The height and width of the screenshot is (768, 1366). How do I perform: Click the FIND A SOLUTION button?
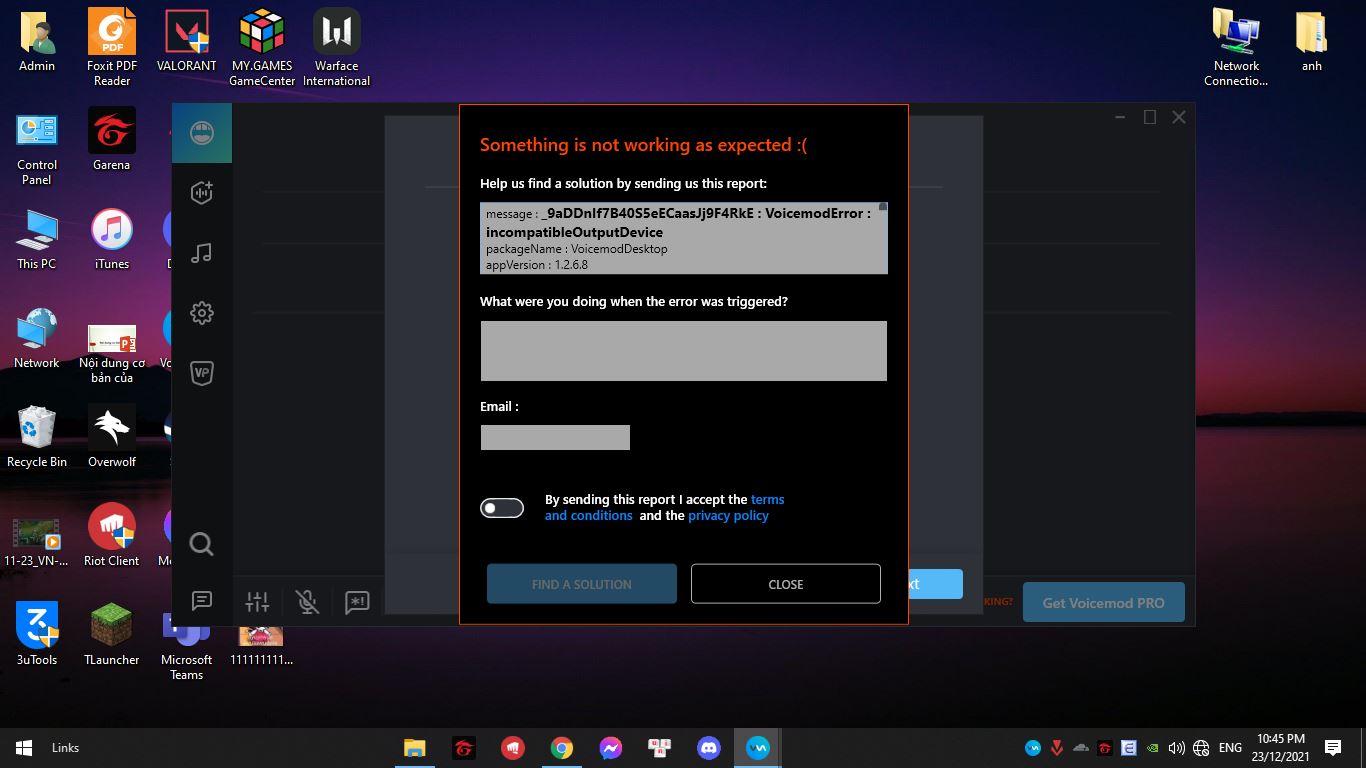[x=582, y=584]
